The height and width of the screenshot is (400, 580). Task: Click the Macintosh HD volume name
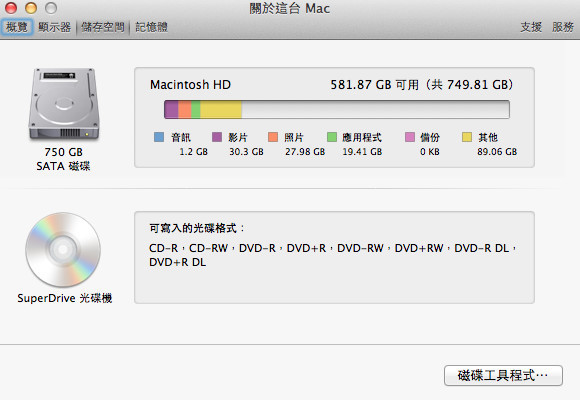[190, 85]
